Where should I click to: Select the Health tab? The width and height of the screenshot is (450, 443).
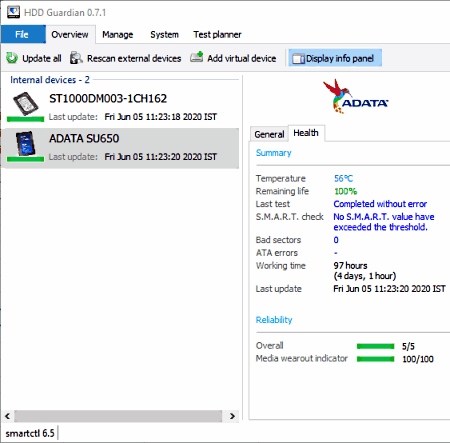[x=306, y=133]
